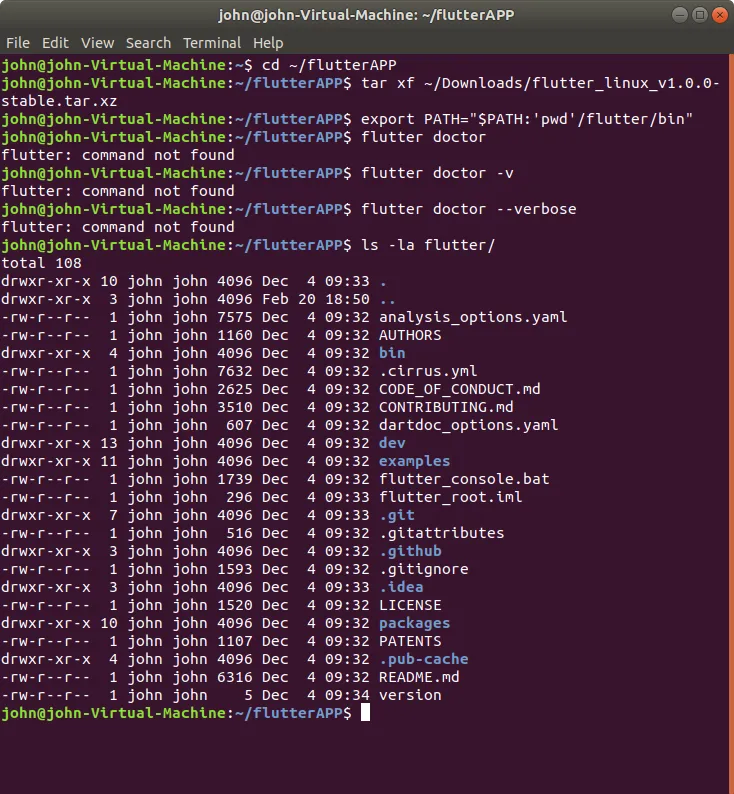The width and height of the screenshot is (734, 794).
Task: Click 'stable.tar.xz' wrapped line text
Action: click(x=59, y=101)
